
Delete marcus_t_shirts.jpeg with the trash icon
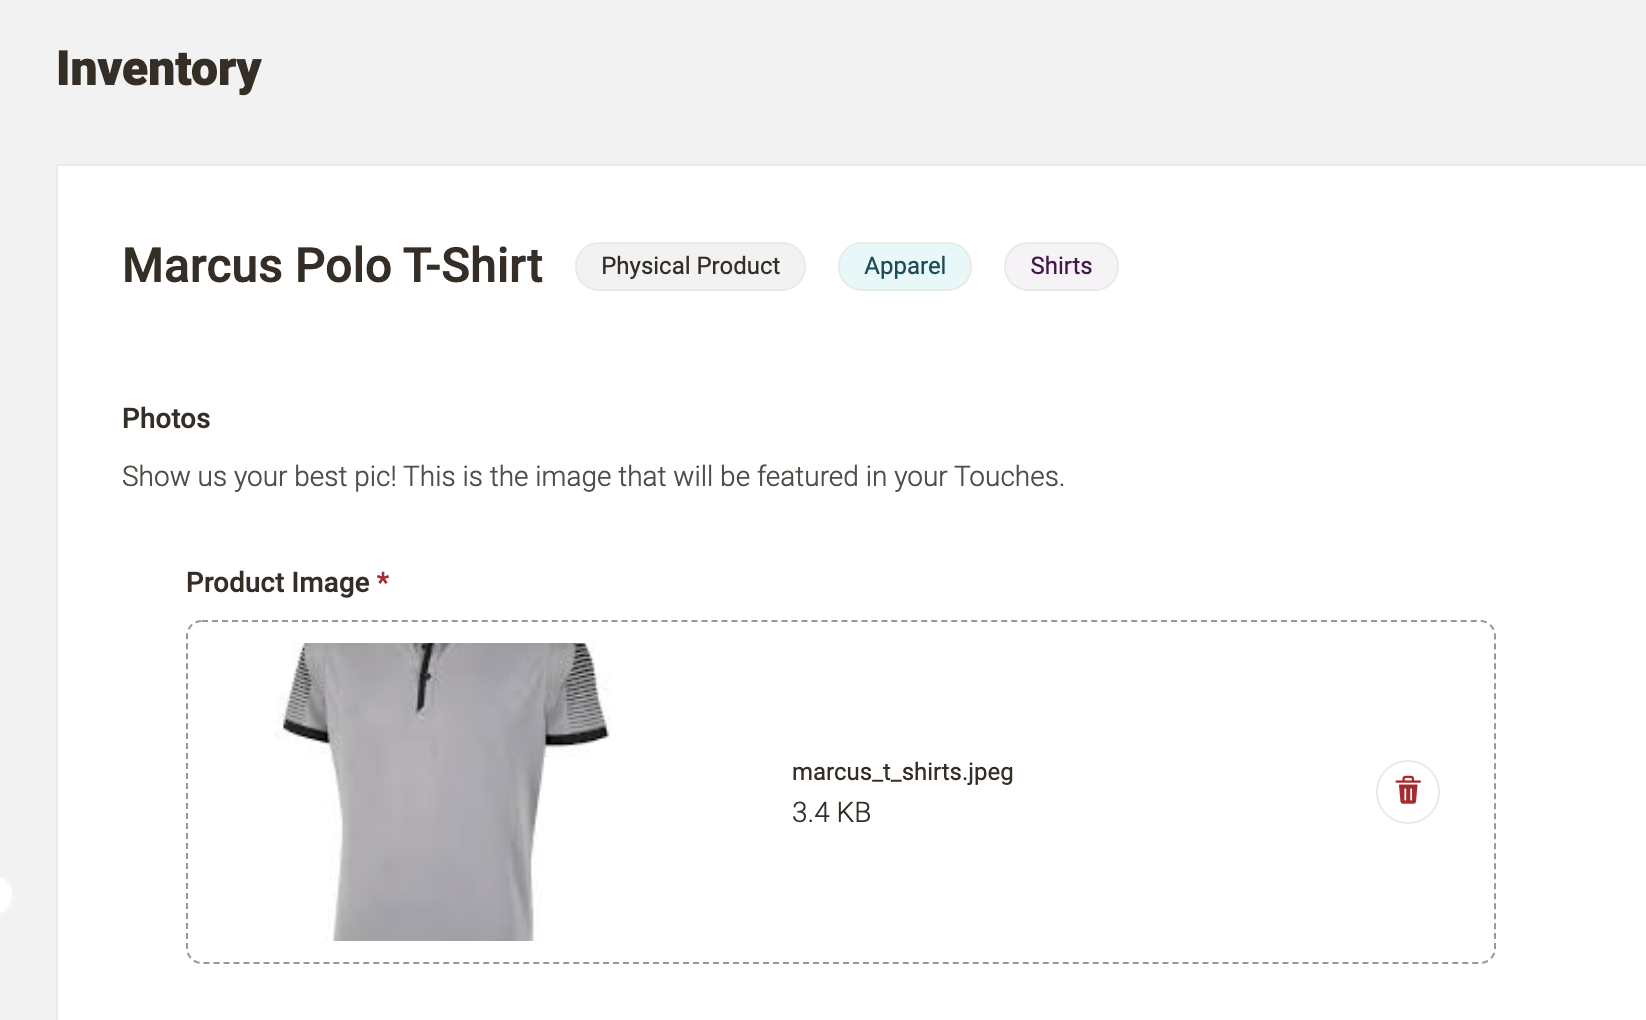pos(1407,792)
